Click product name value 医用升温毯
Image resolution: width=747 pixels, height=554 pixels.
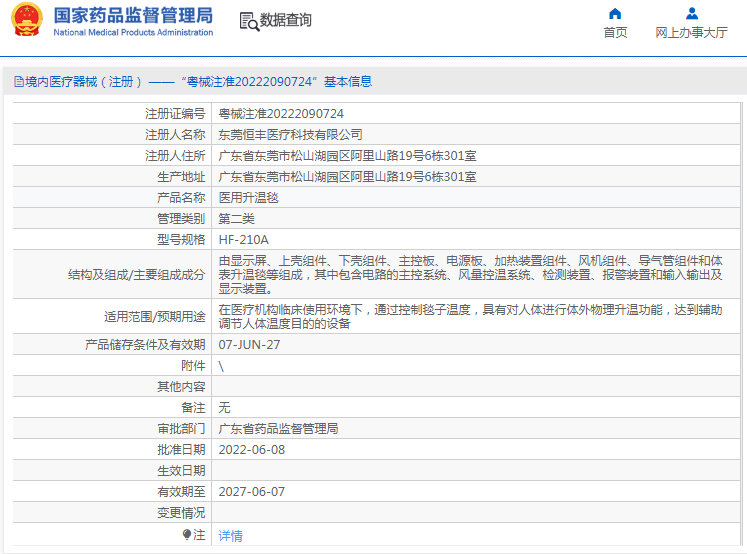(248, 198)
